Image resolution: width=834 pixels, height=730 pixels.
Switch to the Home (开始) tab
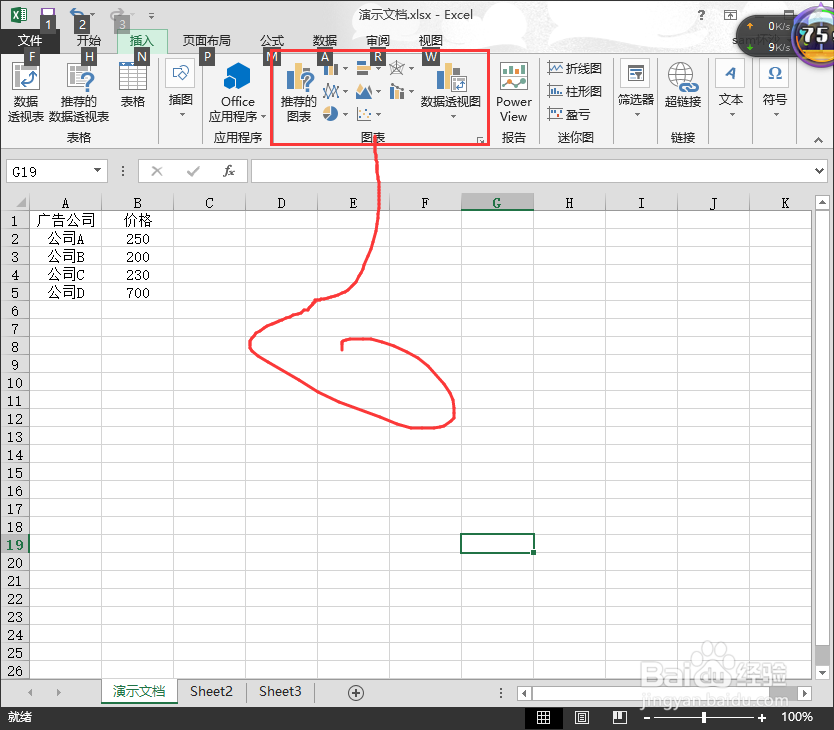[88, 40]
